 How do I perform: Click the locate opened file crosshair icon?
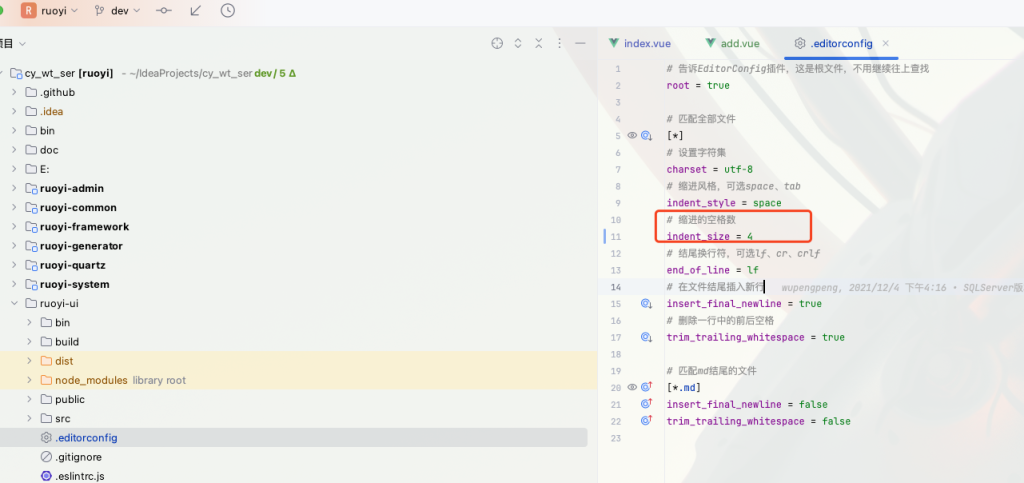[497, 44]
